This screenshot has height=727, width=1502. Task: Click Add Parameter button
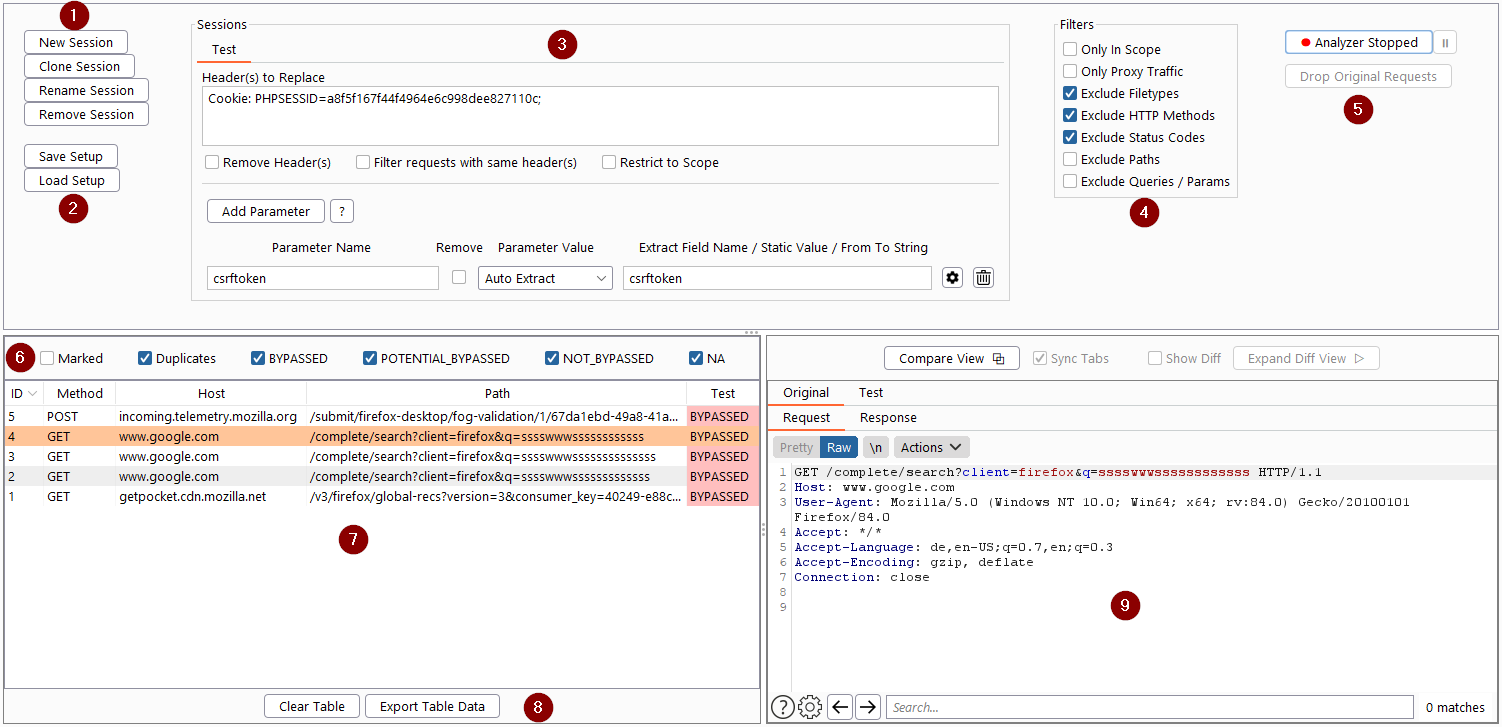266,211
